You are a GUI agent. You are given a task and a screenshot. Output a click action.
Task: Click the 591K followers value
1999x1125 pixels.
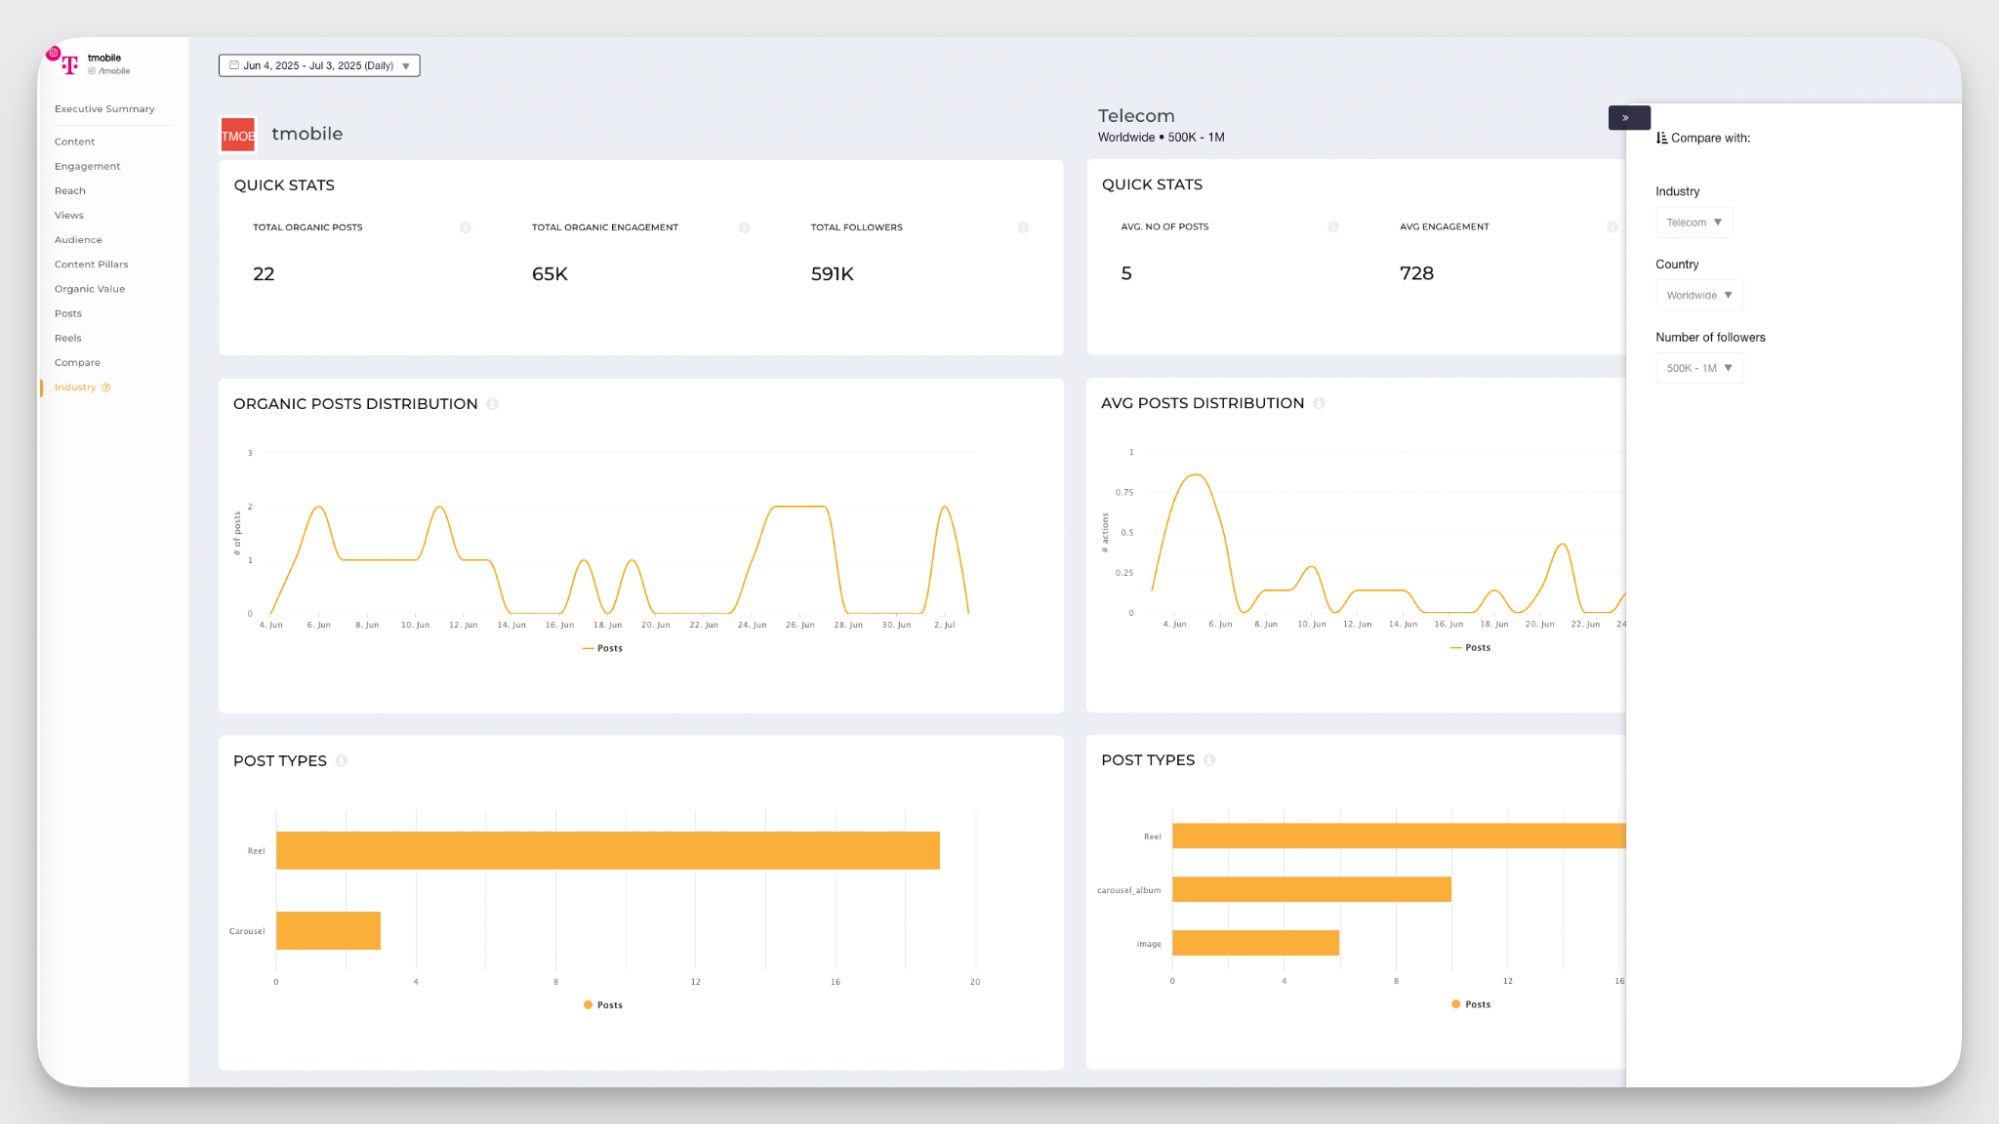coord(832,274)
